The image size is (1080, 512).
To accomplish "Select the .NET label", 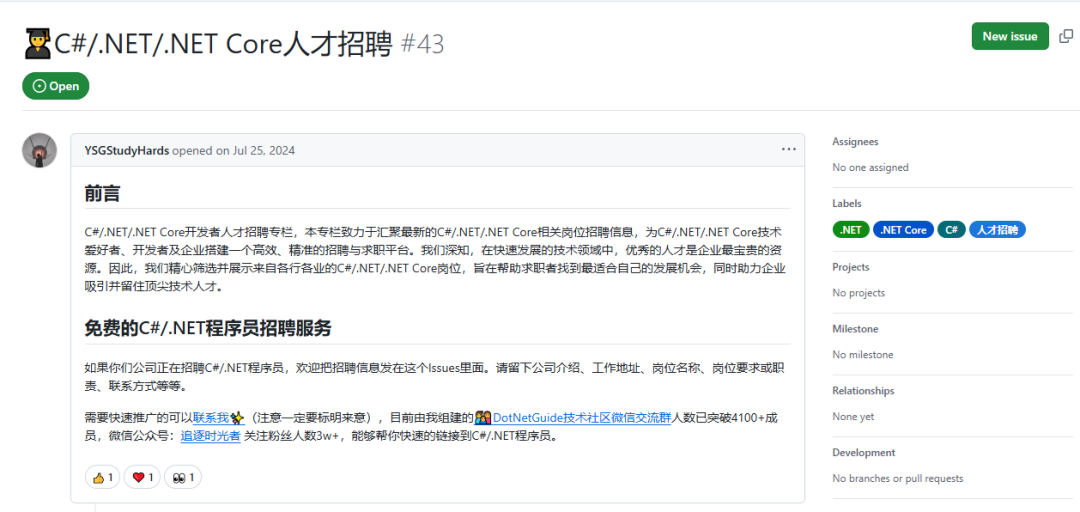I will click(x=851, y=230).
